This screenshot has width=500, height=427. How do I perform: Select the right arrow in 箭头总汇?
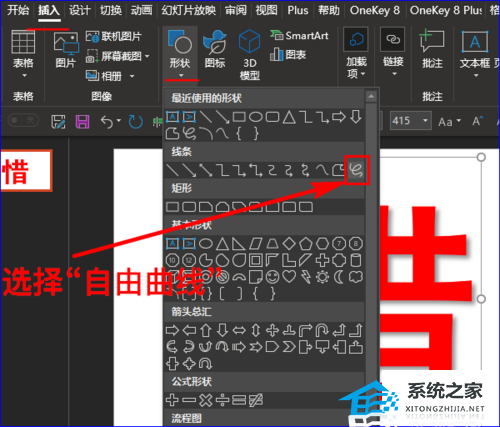point(172,330)
